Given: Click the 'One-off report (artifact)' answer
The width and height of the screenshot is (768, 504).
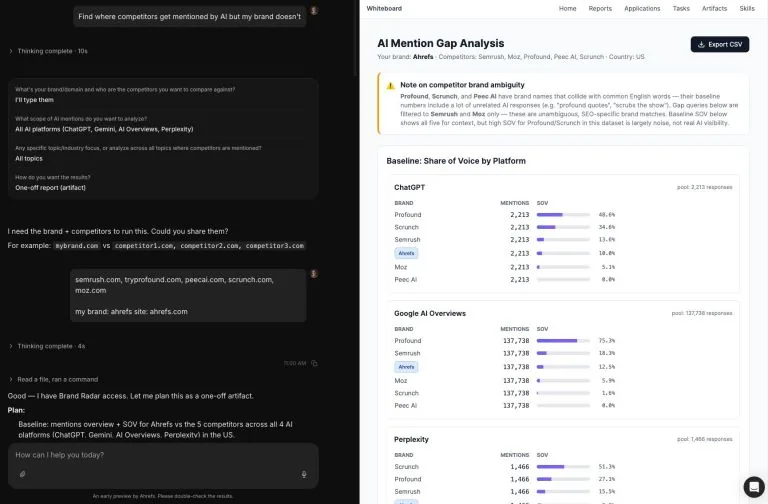Looking at the screenshot, I should [x=50, y=188].
